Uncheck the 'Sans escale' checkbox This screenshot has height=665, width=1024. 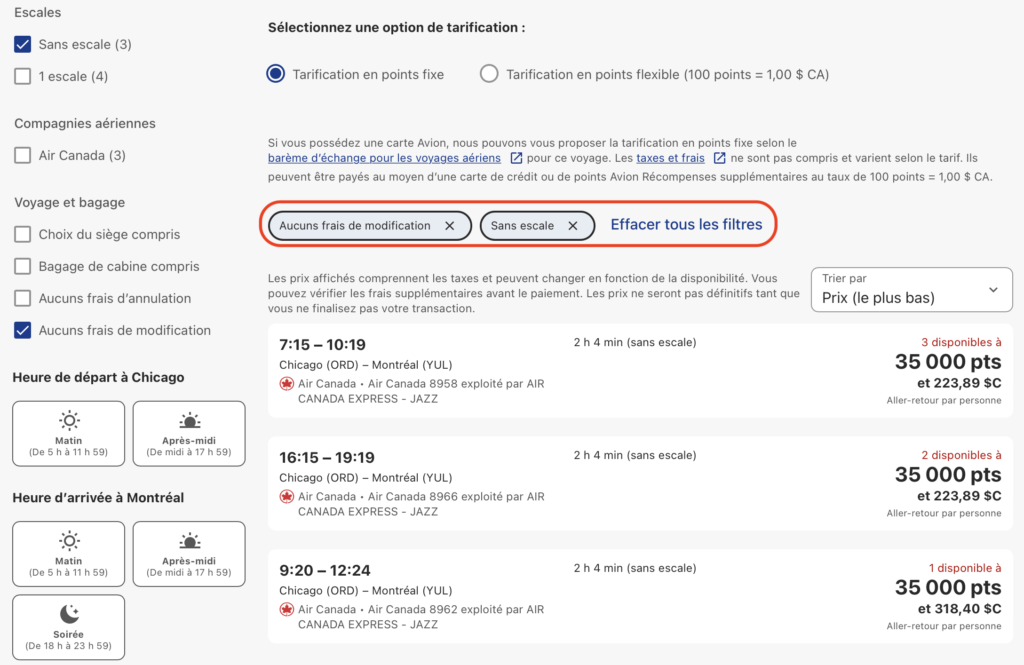23,44
